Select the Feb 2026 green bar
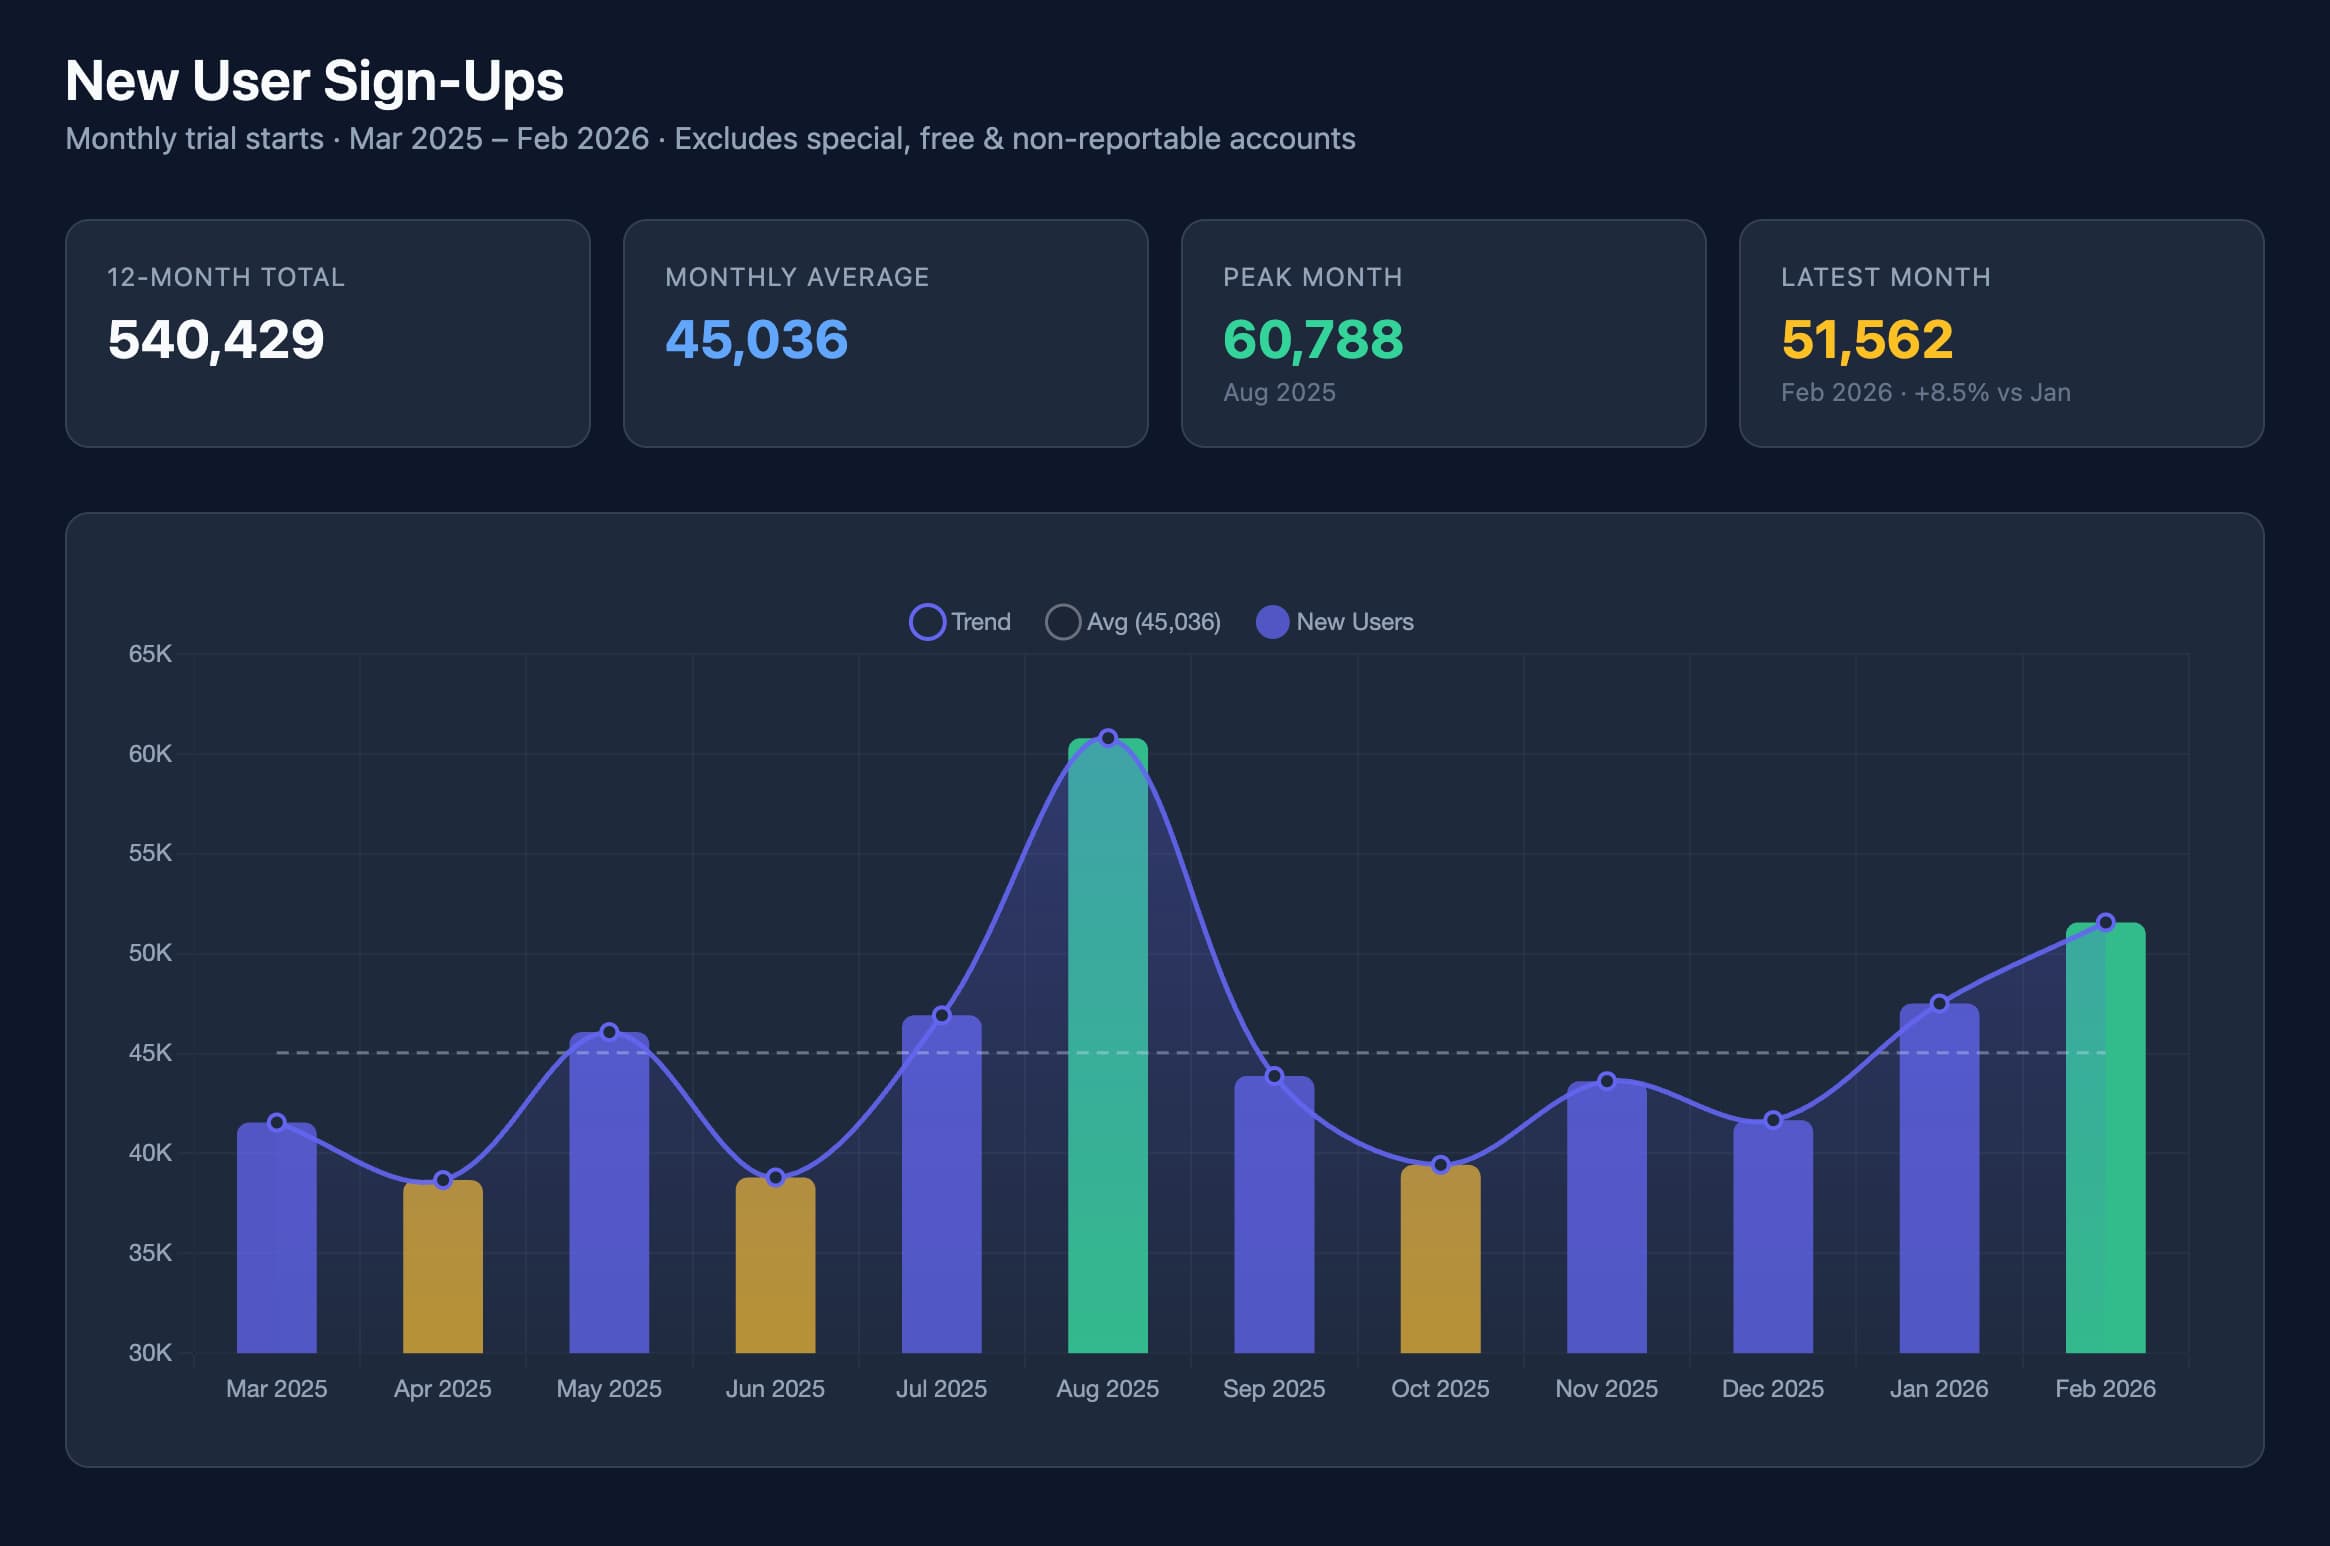Screen dimensions: 2330x1546 click(x=2105, y=1140)
